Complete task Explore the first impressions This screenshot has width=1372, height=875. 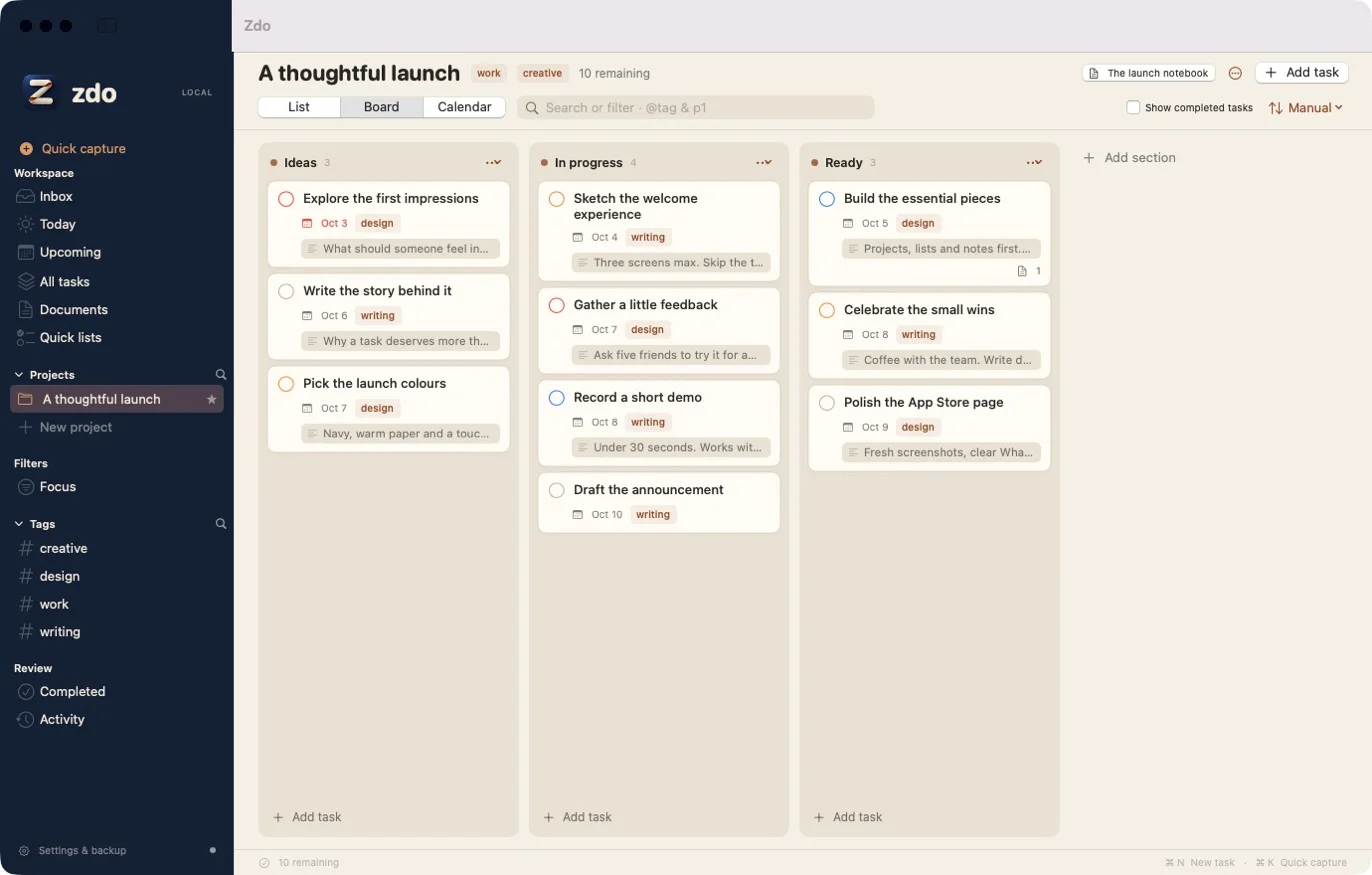[x=286, y=199]
